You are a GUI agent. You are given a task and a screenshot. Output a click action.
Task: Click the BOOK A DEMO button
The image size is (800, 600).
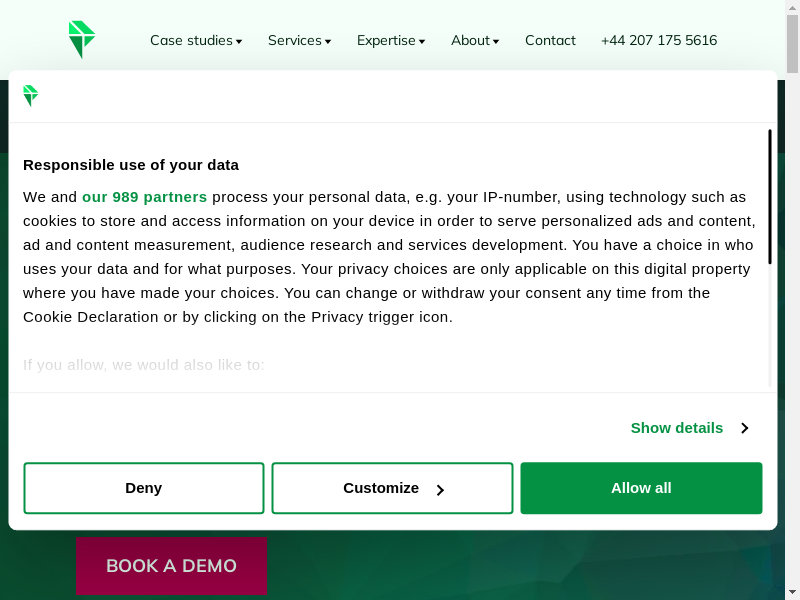click(x=171, y=566)
